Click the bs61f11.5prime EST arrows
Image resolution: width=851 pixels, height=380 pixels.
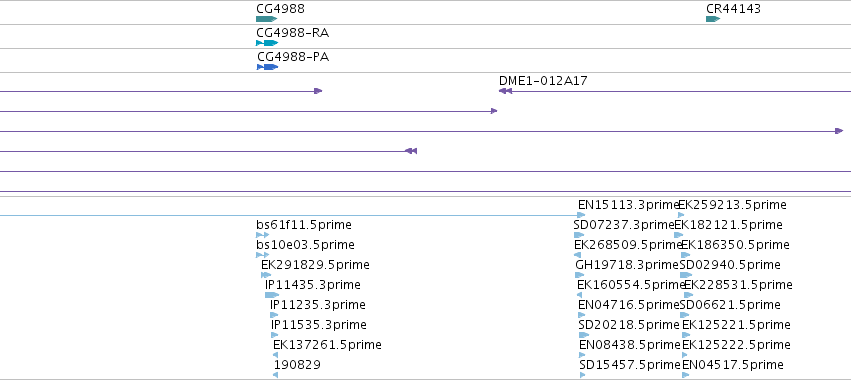263,235
